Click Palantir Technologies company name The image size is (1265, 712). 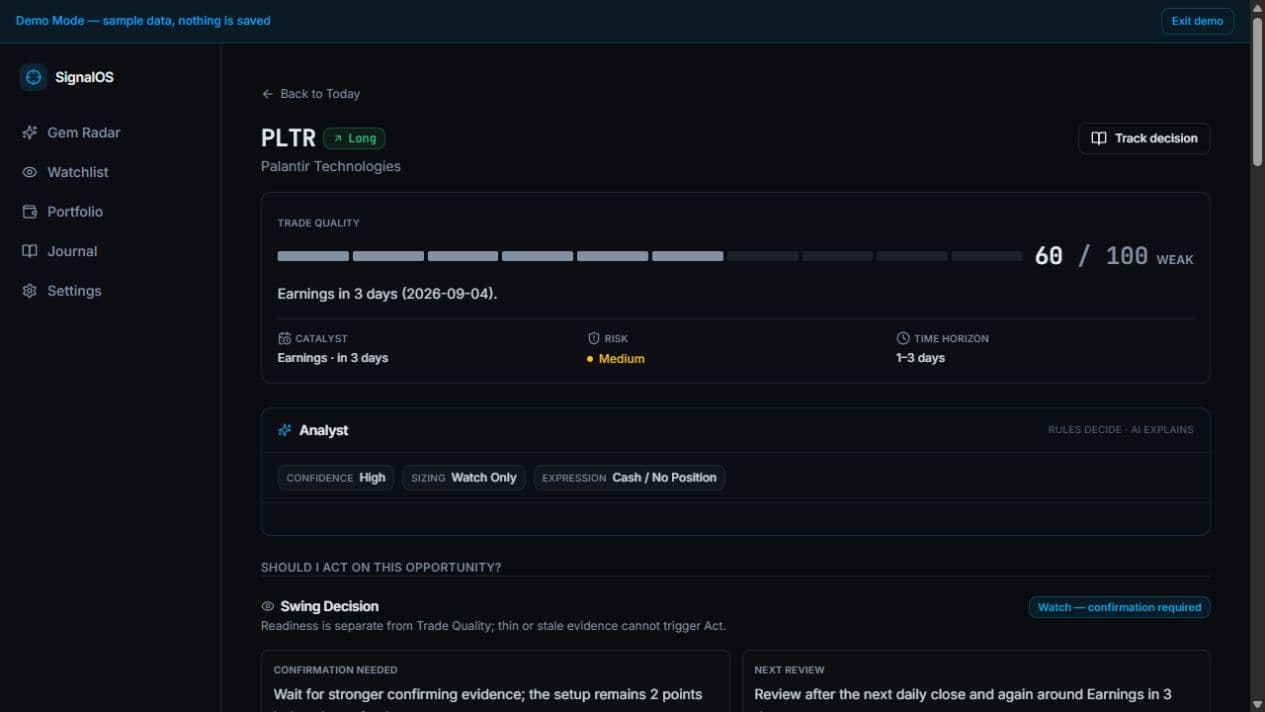tap(331, 166)
